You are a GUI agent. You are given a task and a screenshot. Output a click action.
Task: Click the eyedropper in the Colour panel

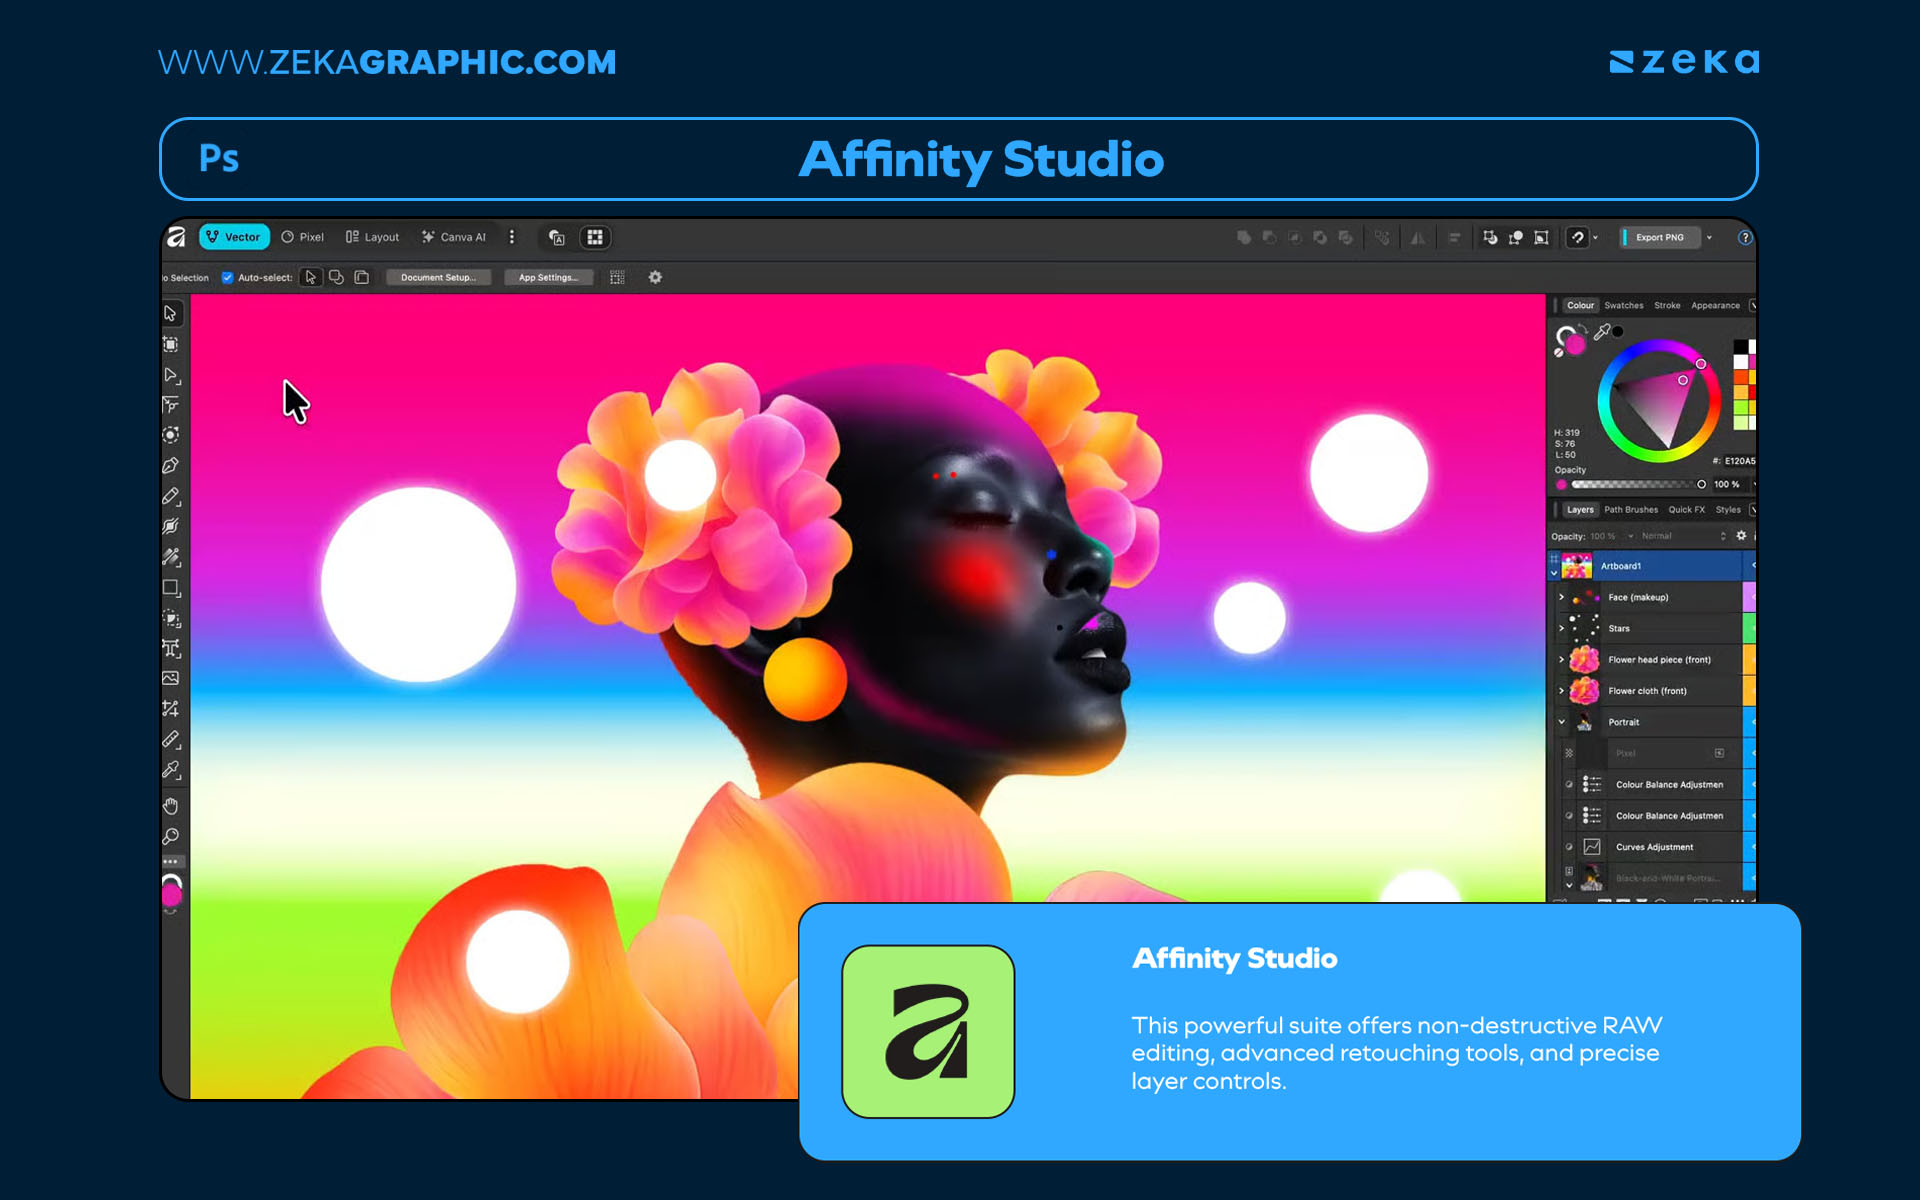[1603, 330]
